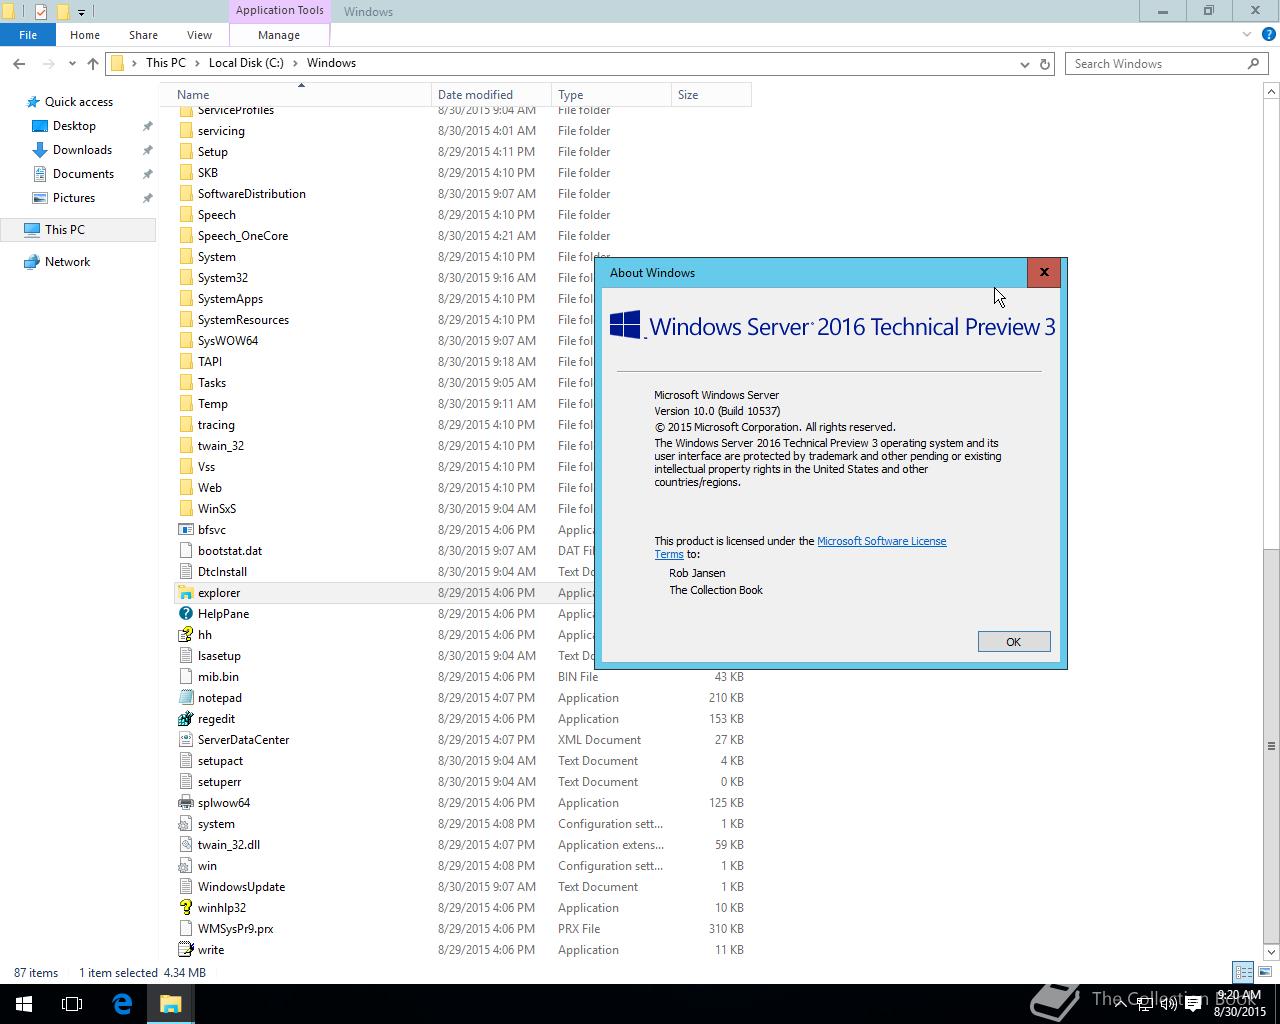Screen dimensions: 1280x1024
Task: Refresh the Windows folder view
Action: point(1045,64)
